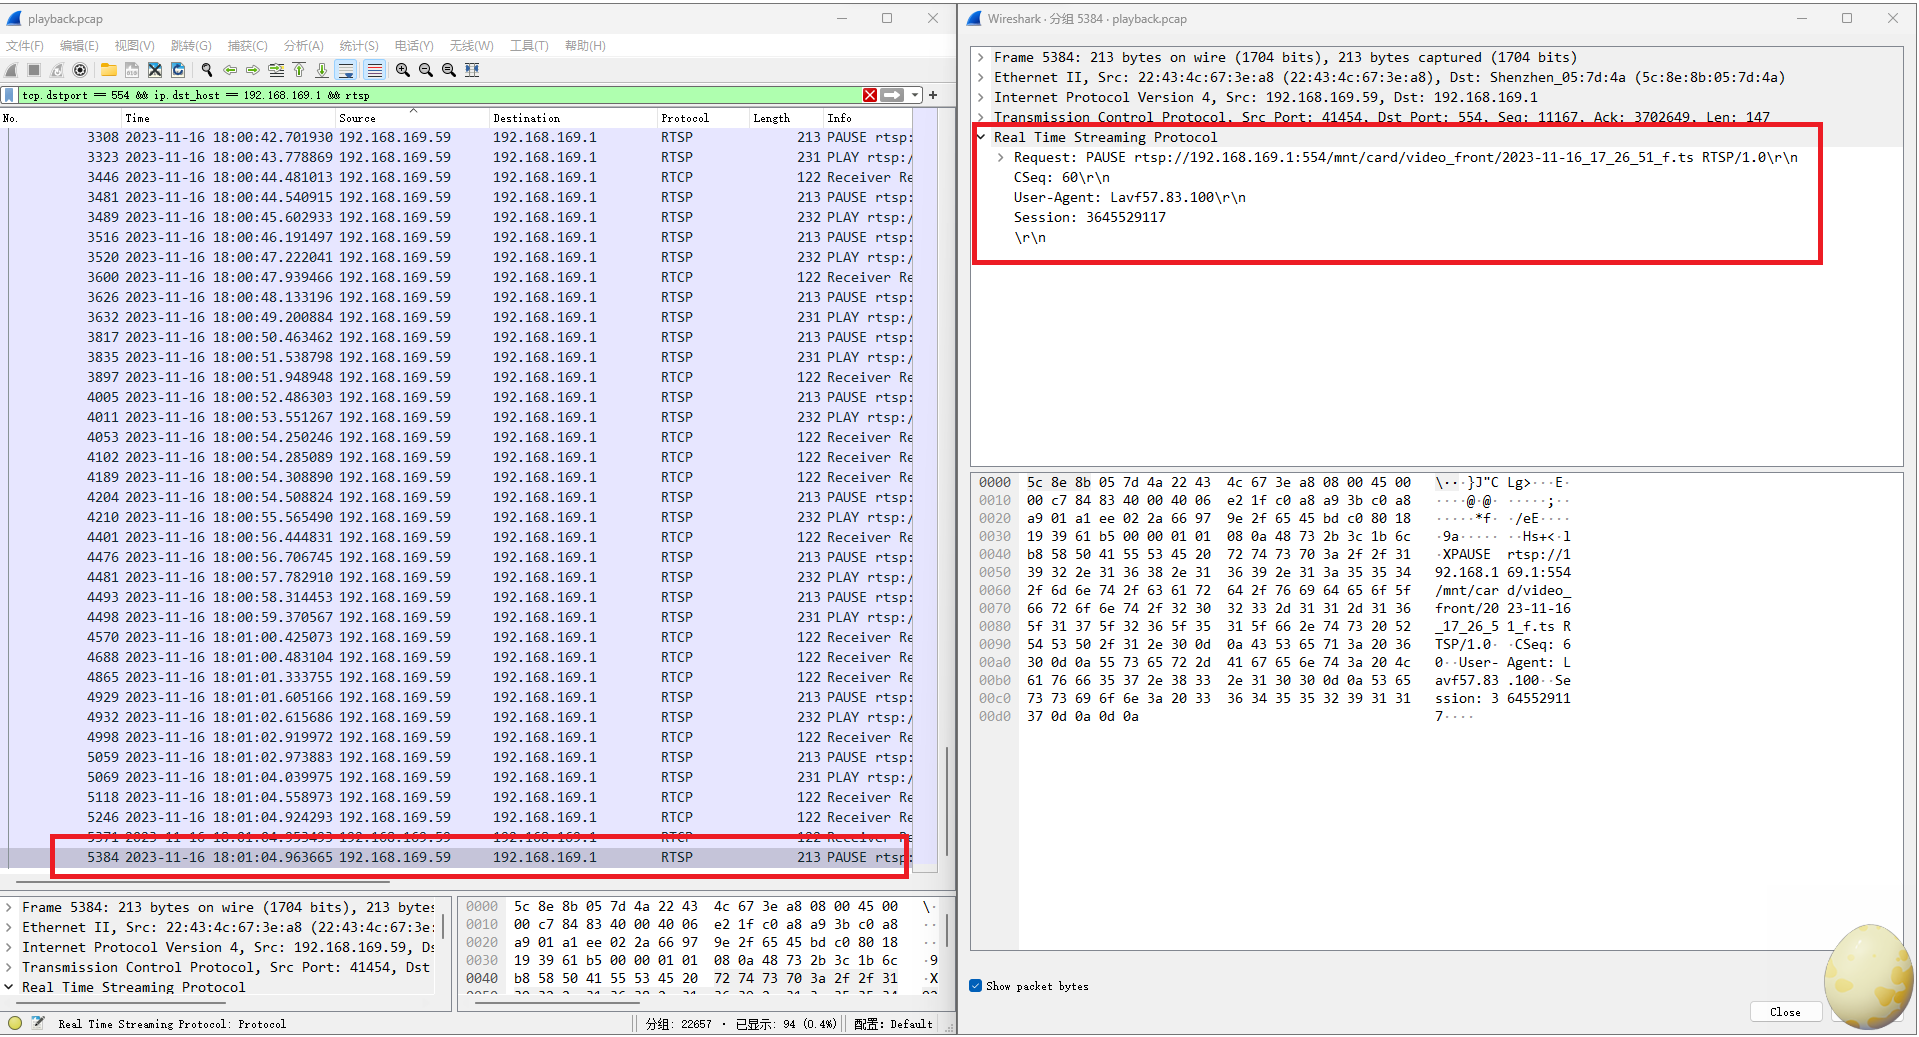Viewport: 1919px width, 1037px height.
Task: Click the Close button in the packet dialog
Action: click(1785, 1011)
